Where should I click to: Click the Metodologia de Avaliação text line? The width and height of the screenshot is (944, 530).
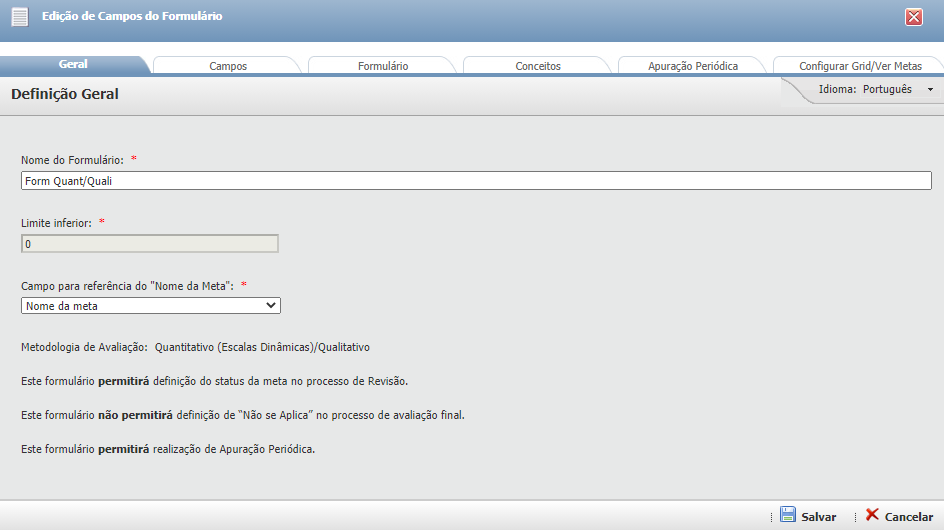[x=196, y=347]
